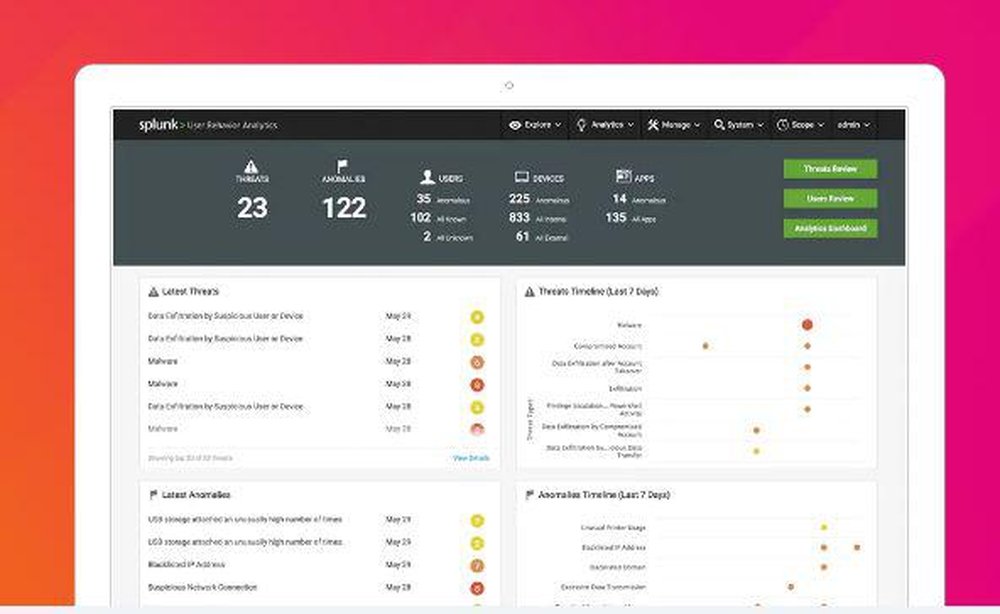Click the total threats count 23
1000x614 pixels.
253,208
